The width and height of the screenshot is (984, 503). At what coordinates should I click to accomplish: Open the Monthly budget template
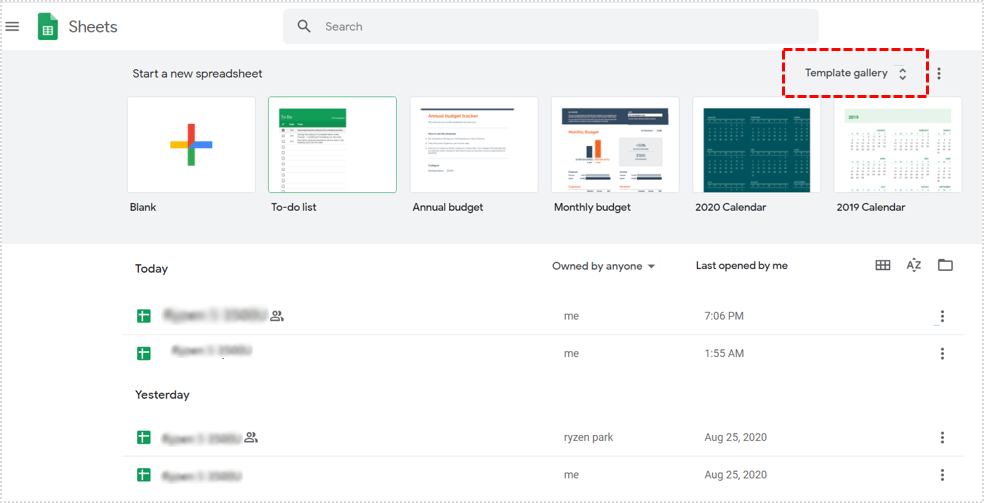point(615,145)
